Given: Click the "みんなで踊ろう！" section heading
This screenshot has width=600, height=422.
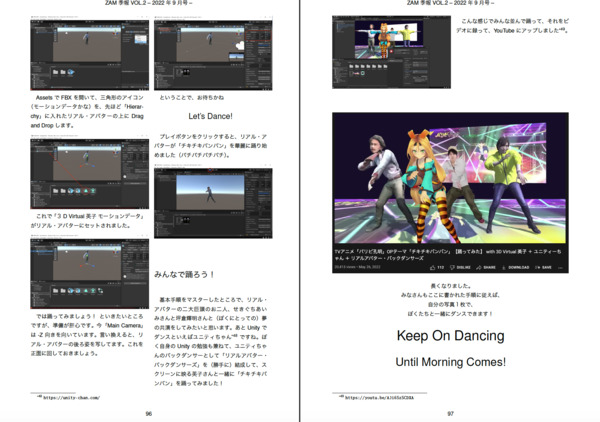Looking at the screenshot, I should click(x=185, y=274).
